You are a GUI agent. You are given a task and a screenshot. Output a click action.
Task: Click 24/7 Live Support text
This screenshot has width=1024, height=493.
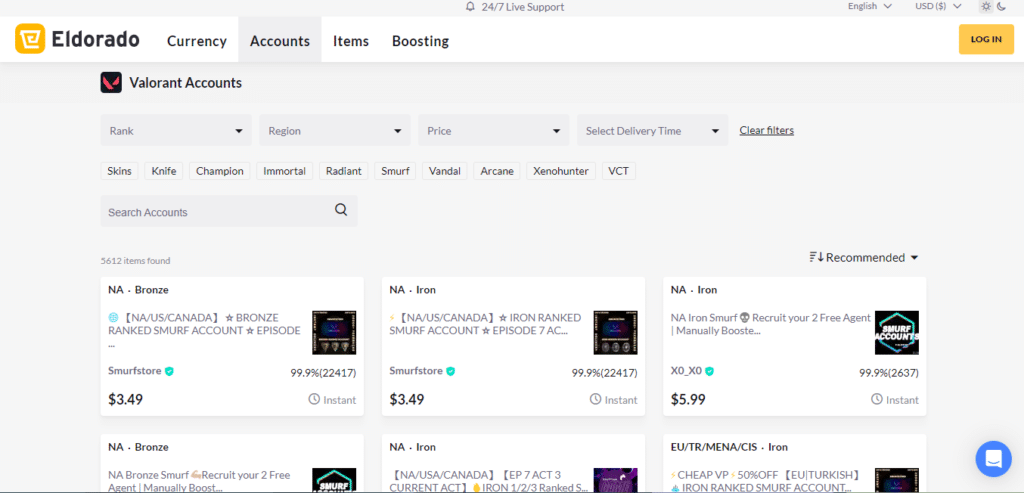(x=522, y=7)
